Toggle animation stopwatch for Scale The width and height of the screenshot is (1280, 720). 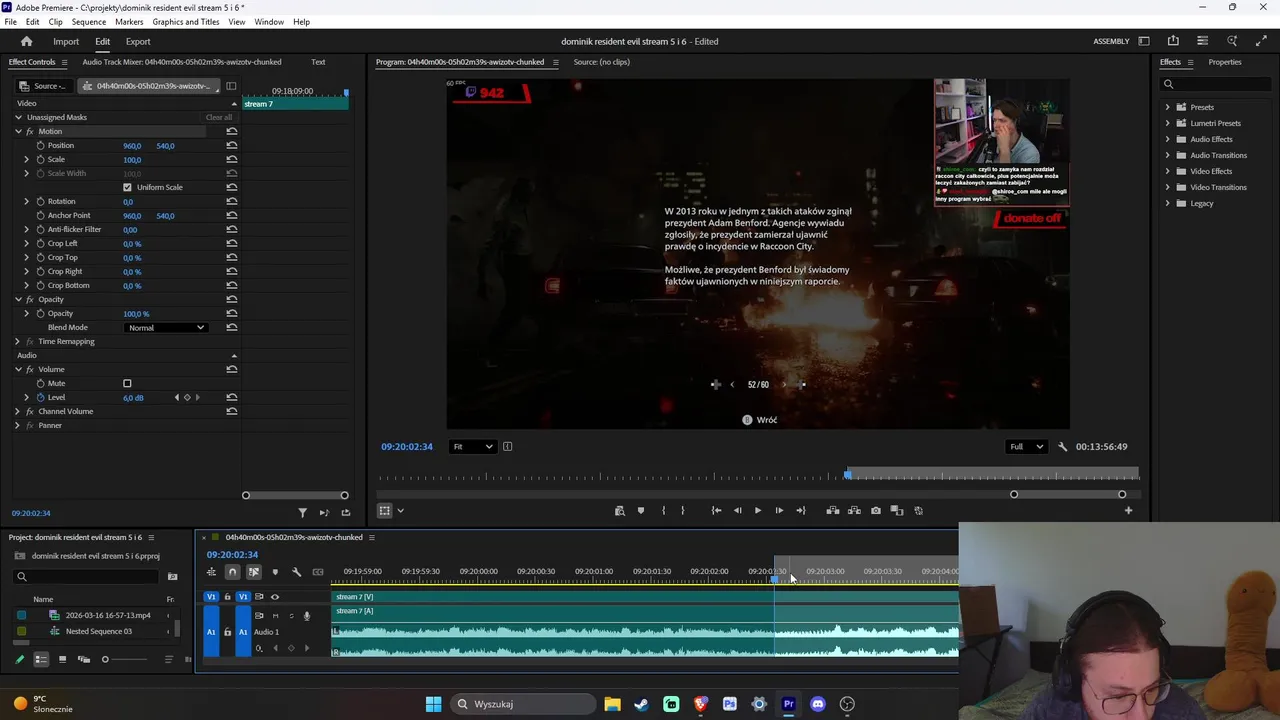point(41,160)
